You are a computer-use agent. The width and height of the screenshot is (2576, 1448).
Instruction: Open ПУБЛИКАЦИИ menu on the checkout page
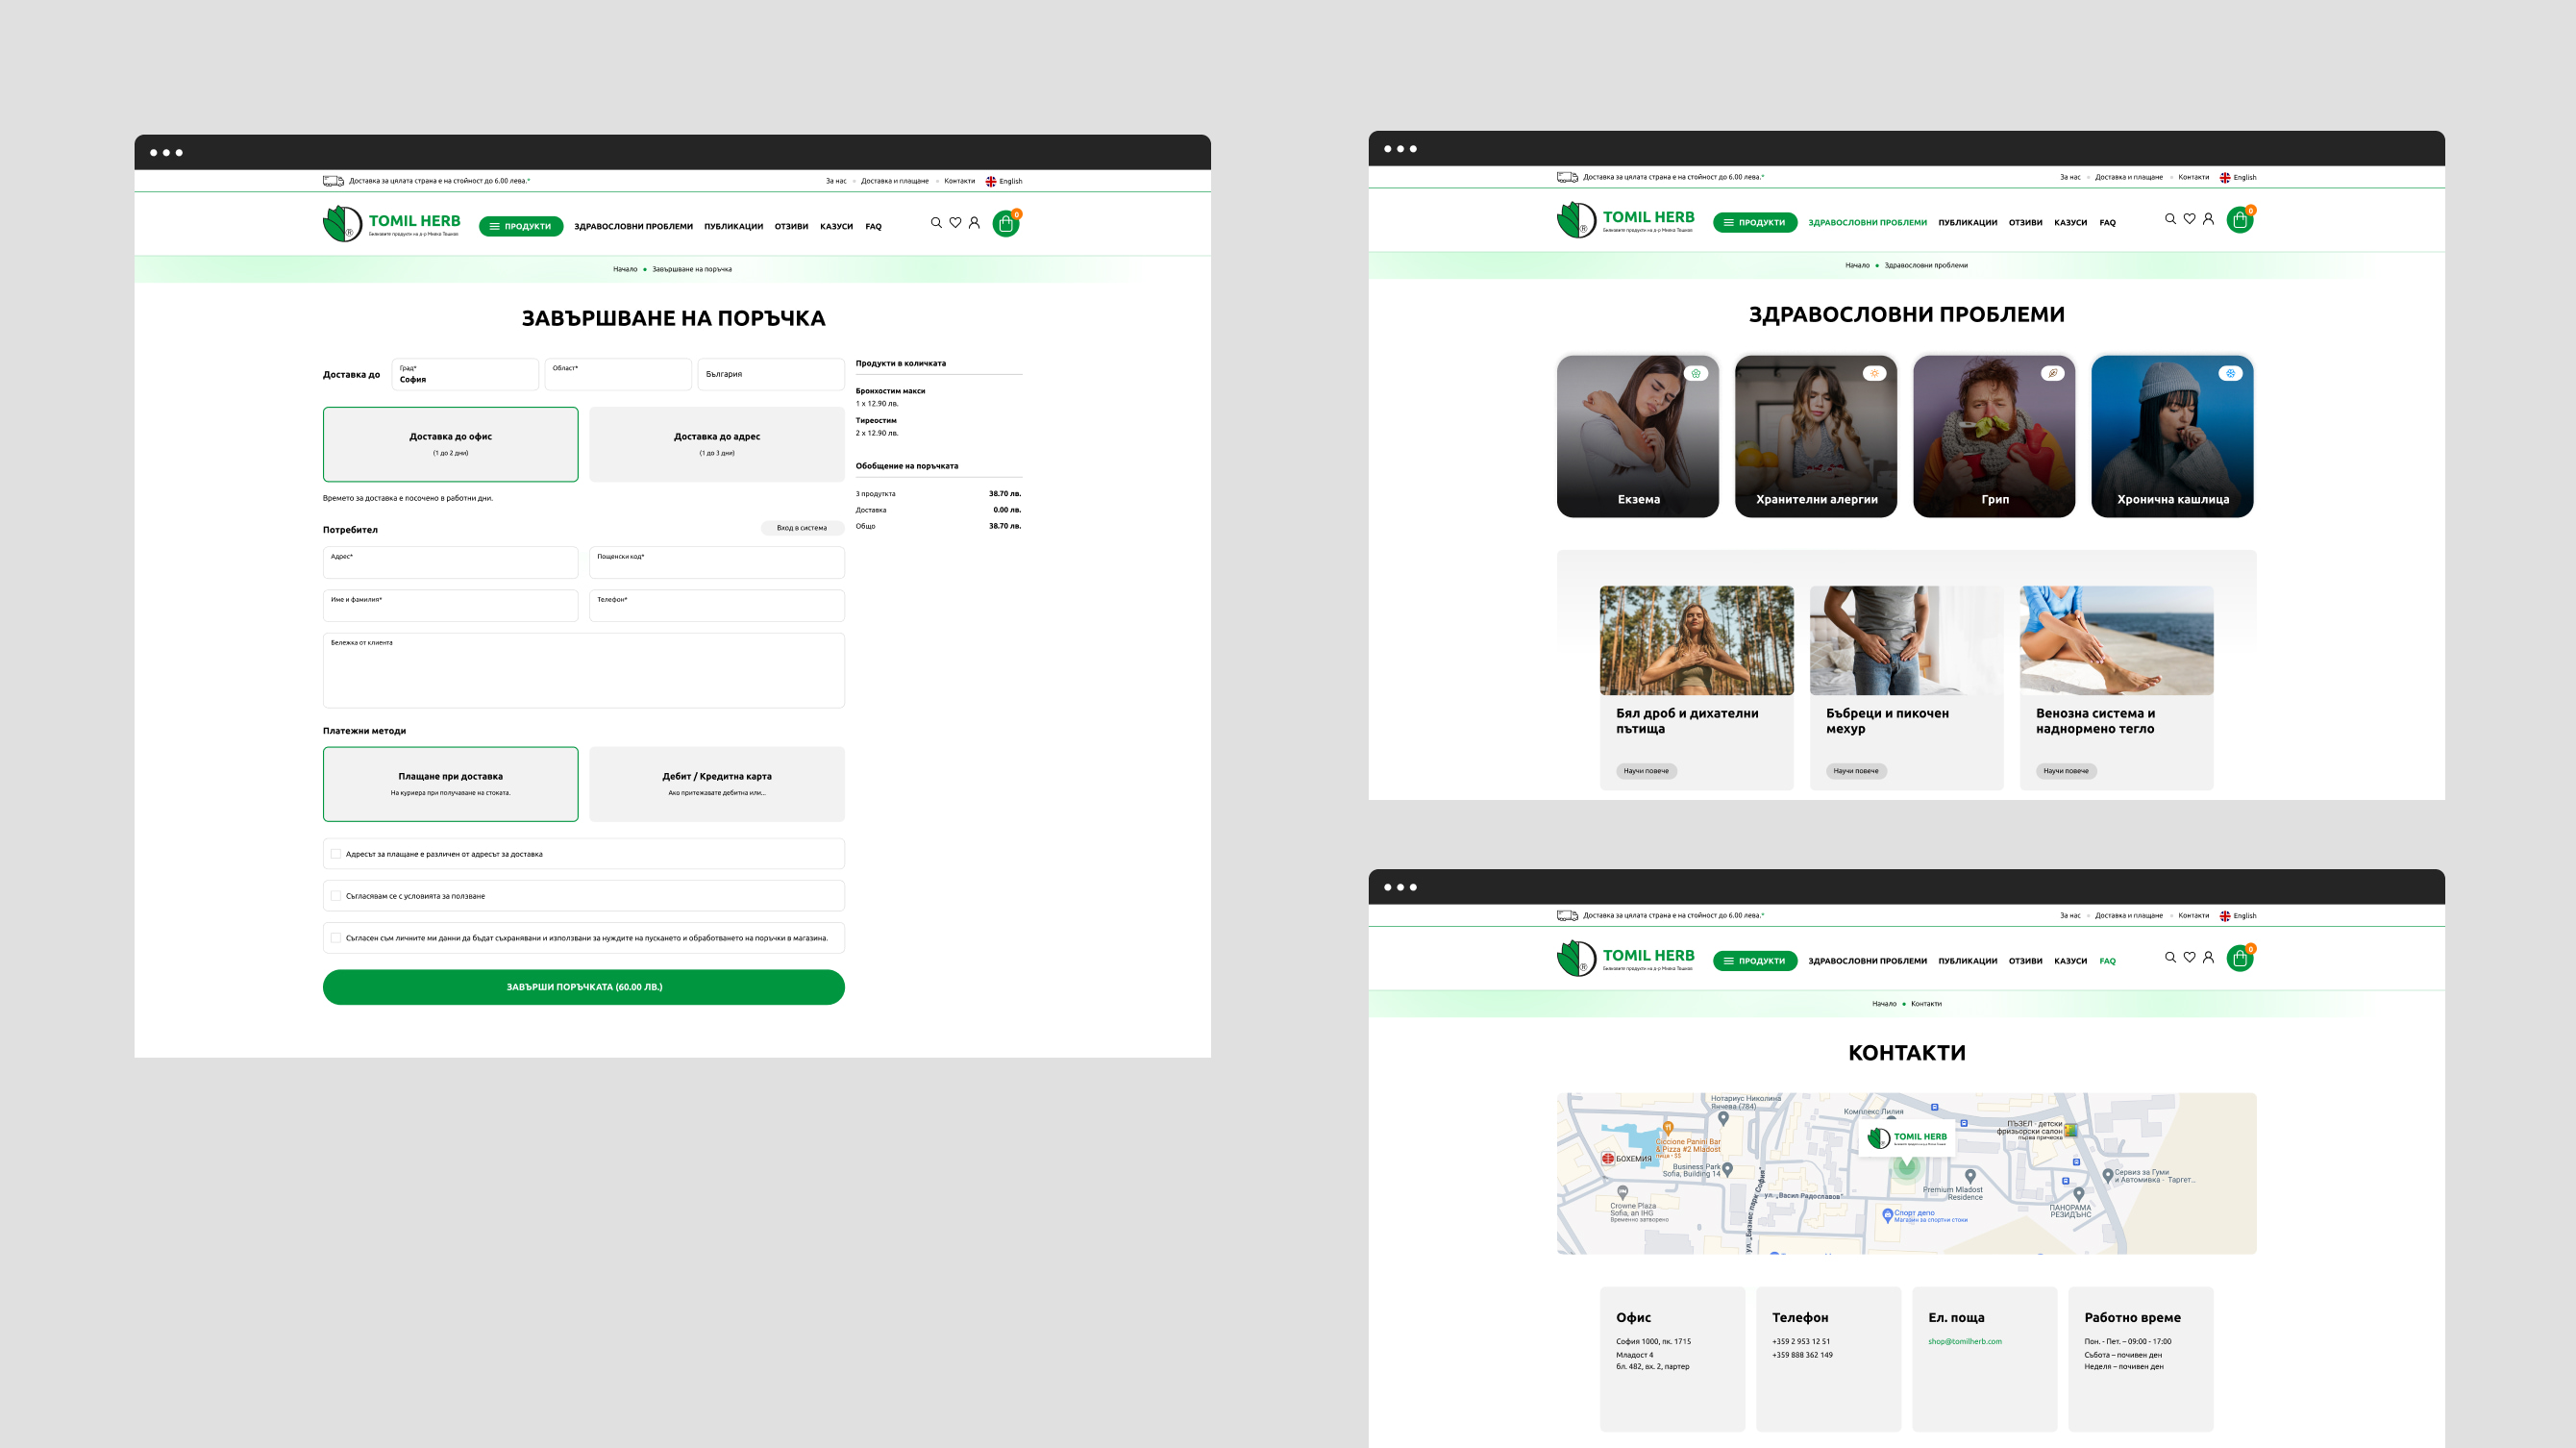coord(733,227)
